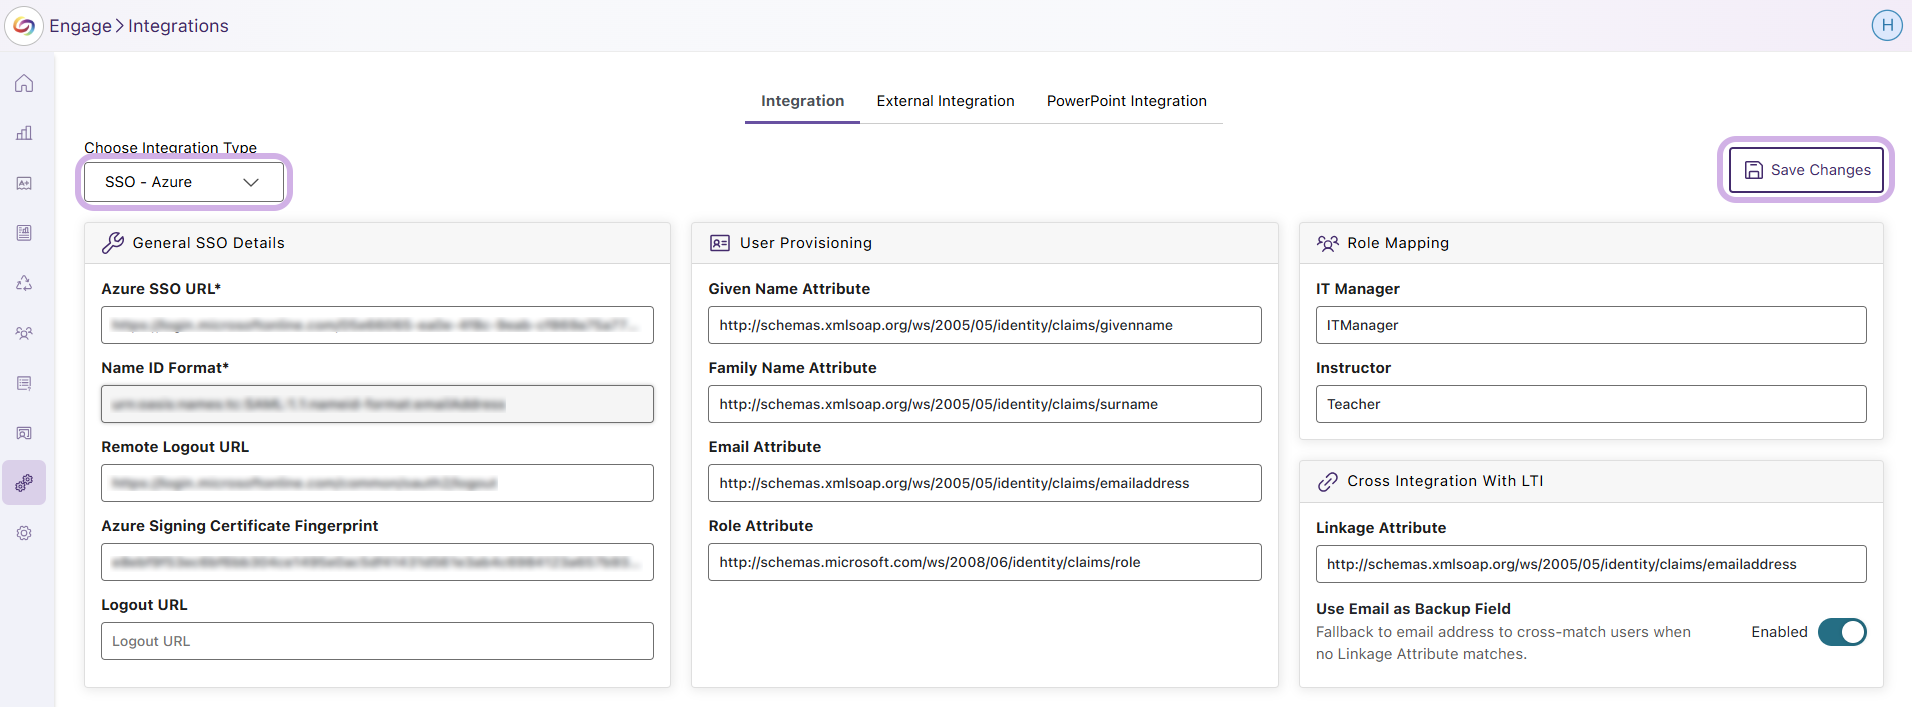Turn off the Use Email as Backup toggle
1912x707 pixels.
point(1842,632)
